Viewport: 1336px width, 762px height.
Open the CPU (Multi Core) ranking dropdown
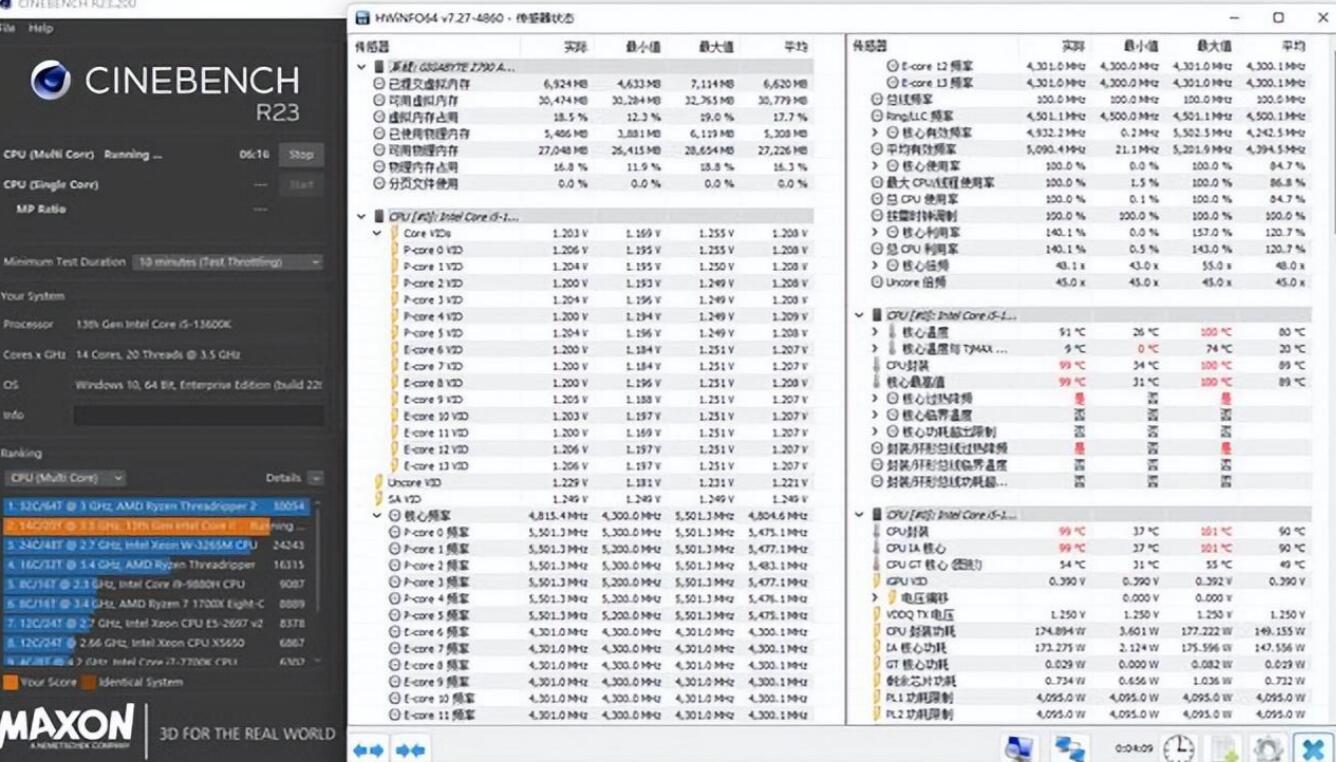click(x=64, y=478)
